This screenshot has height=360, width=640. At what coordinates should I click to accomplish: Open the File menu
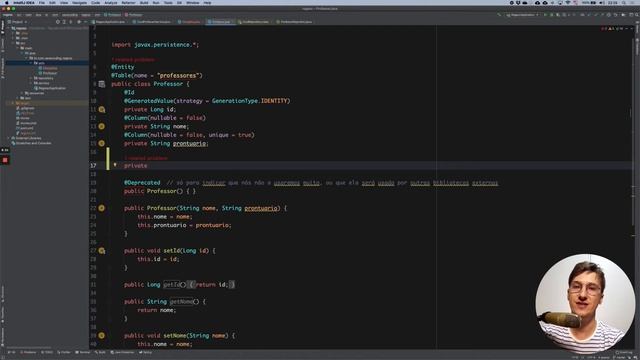click(x=42, y=2)
